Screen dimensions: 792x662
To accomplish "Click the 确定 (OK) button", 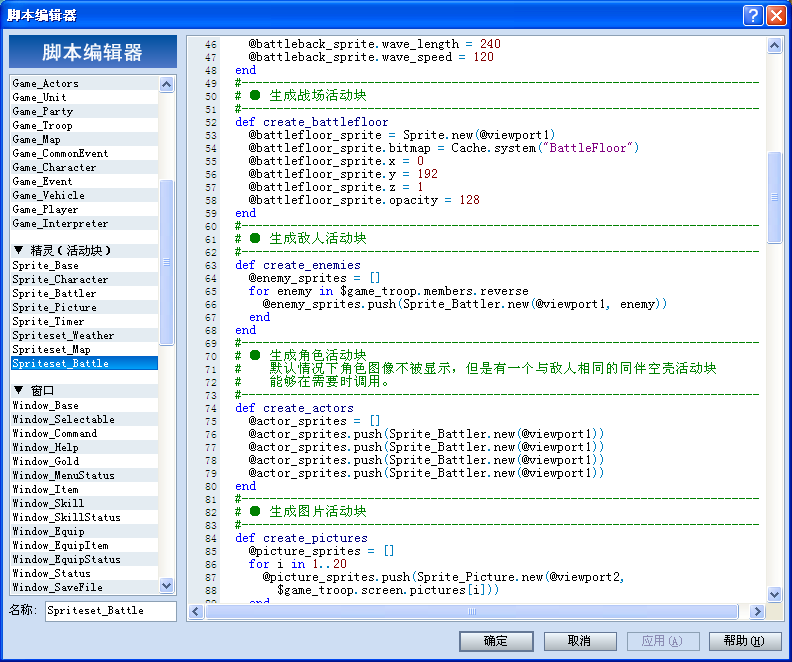I will coord(496,641).
